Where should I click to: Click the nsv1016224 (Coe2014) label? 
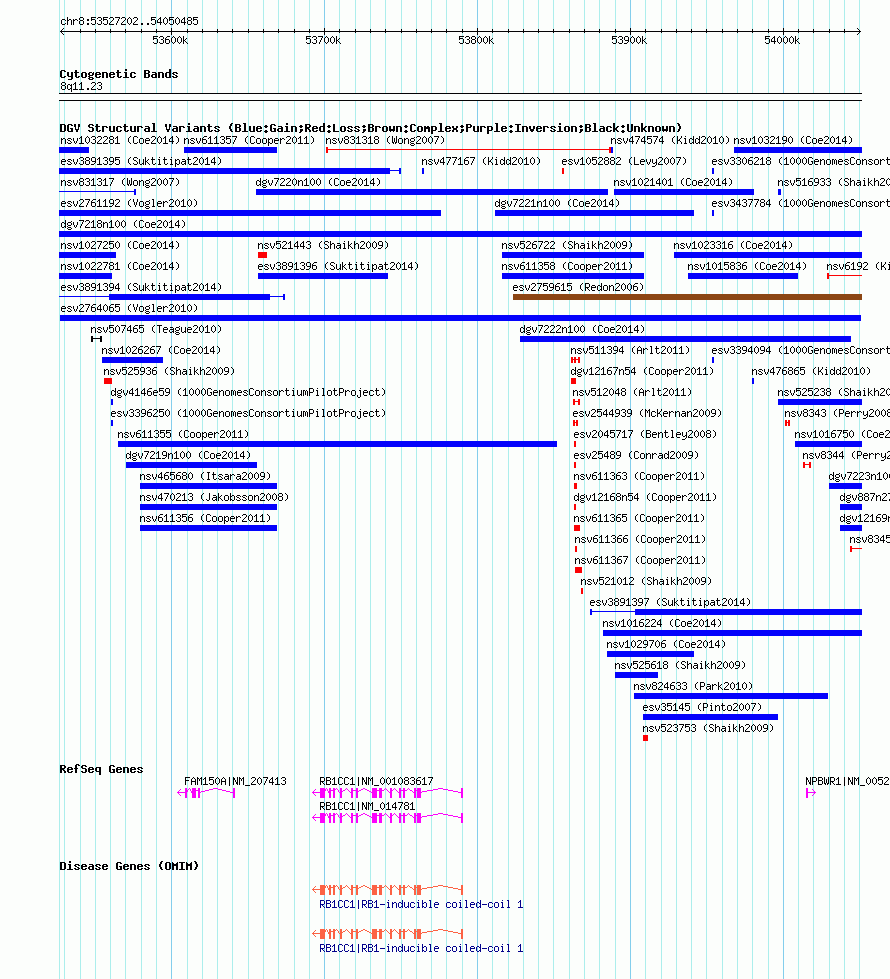pyautogui.click(x=662, y=624)
